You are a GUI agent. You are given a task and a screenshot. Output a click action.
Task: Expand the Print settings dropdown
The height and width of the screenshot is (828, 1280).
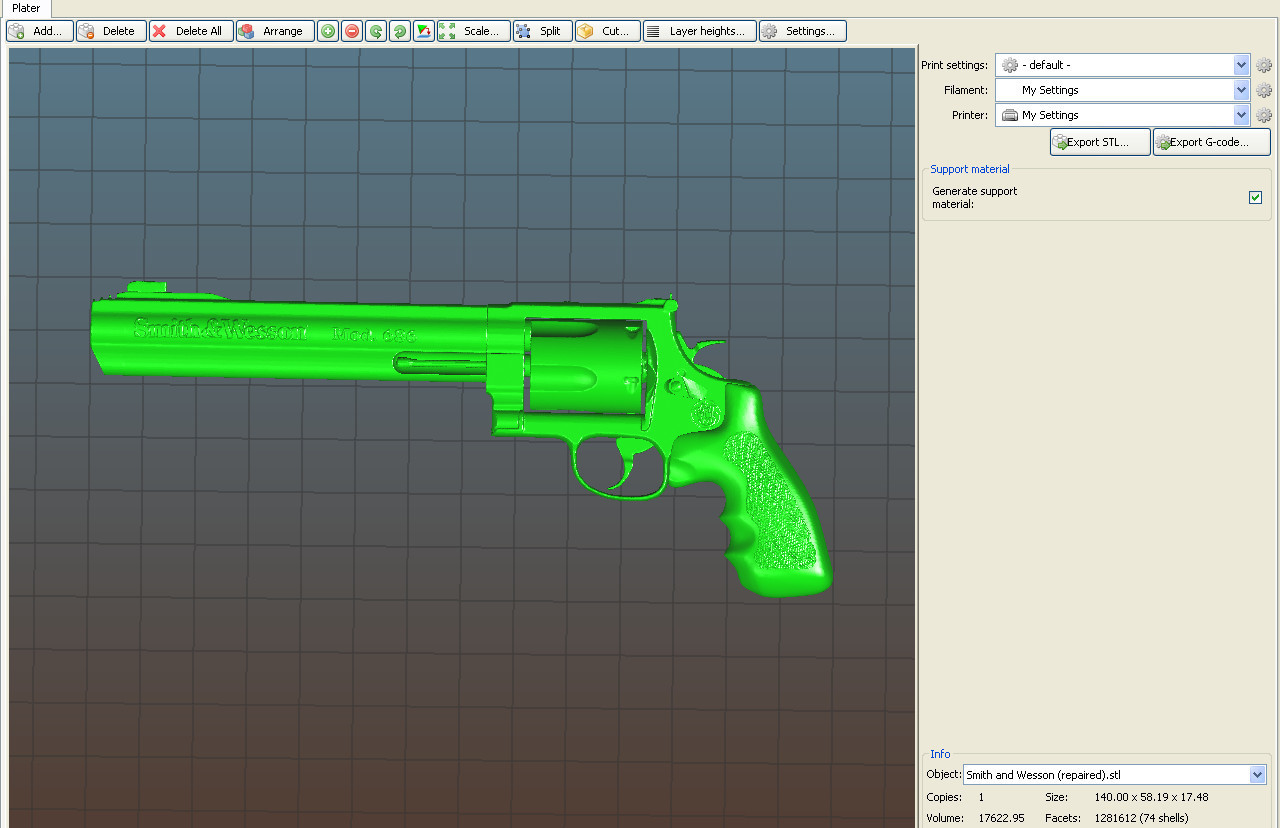point(1242,65)
